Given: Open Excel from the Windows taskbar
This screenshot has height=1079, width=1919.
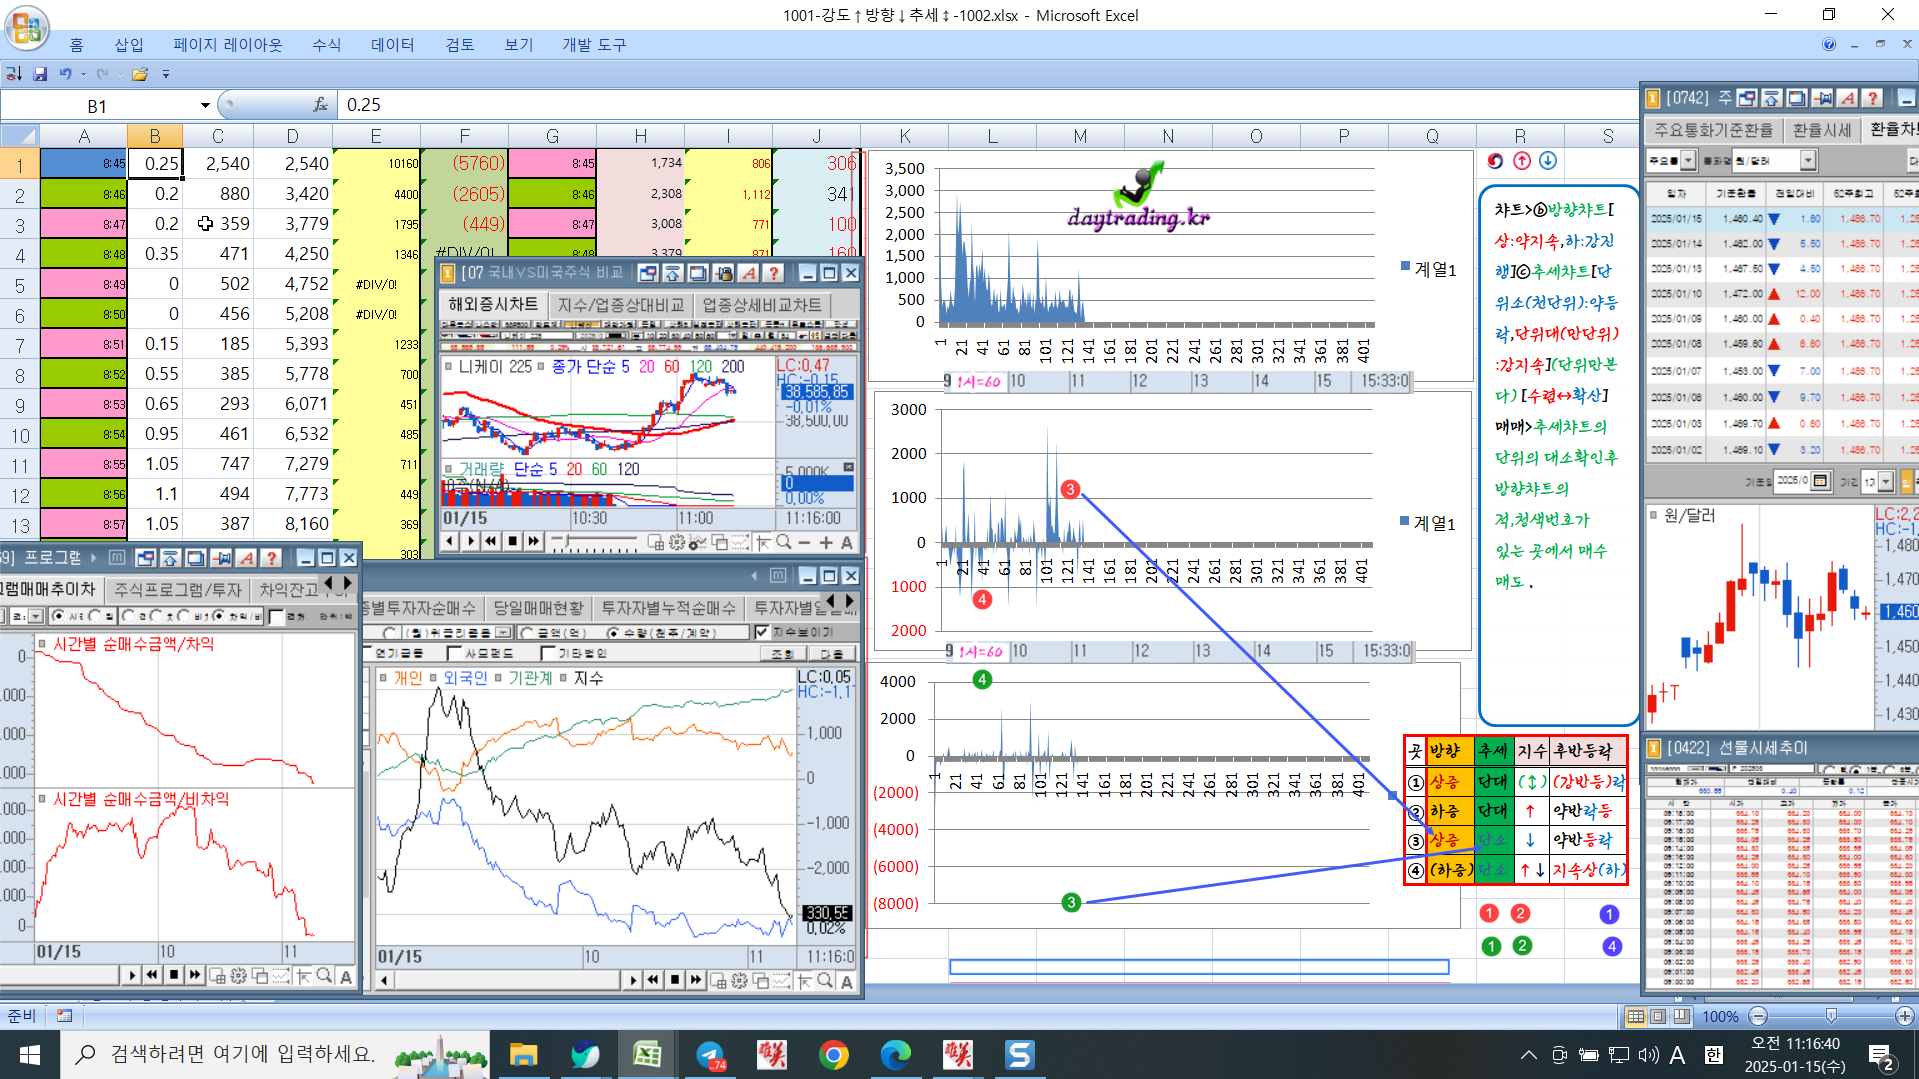Looking at the screenshot, I should (x=647, y=1054).
